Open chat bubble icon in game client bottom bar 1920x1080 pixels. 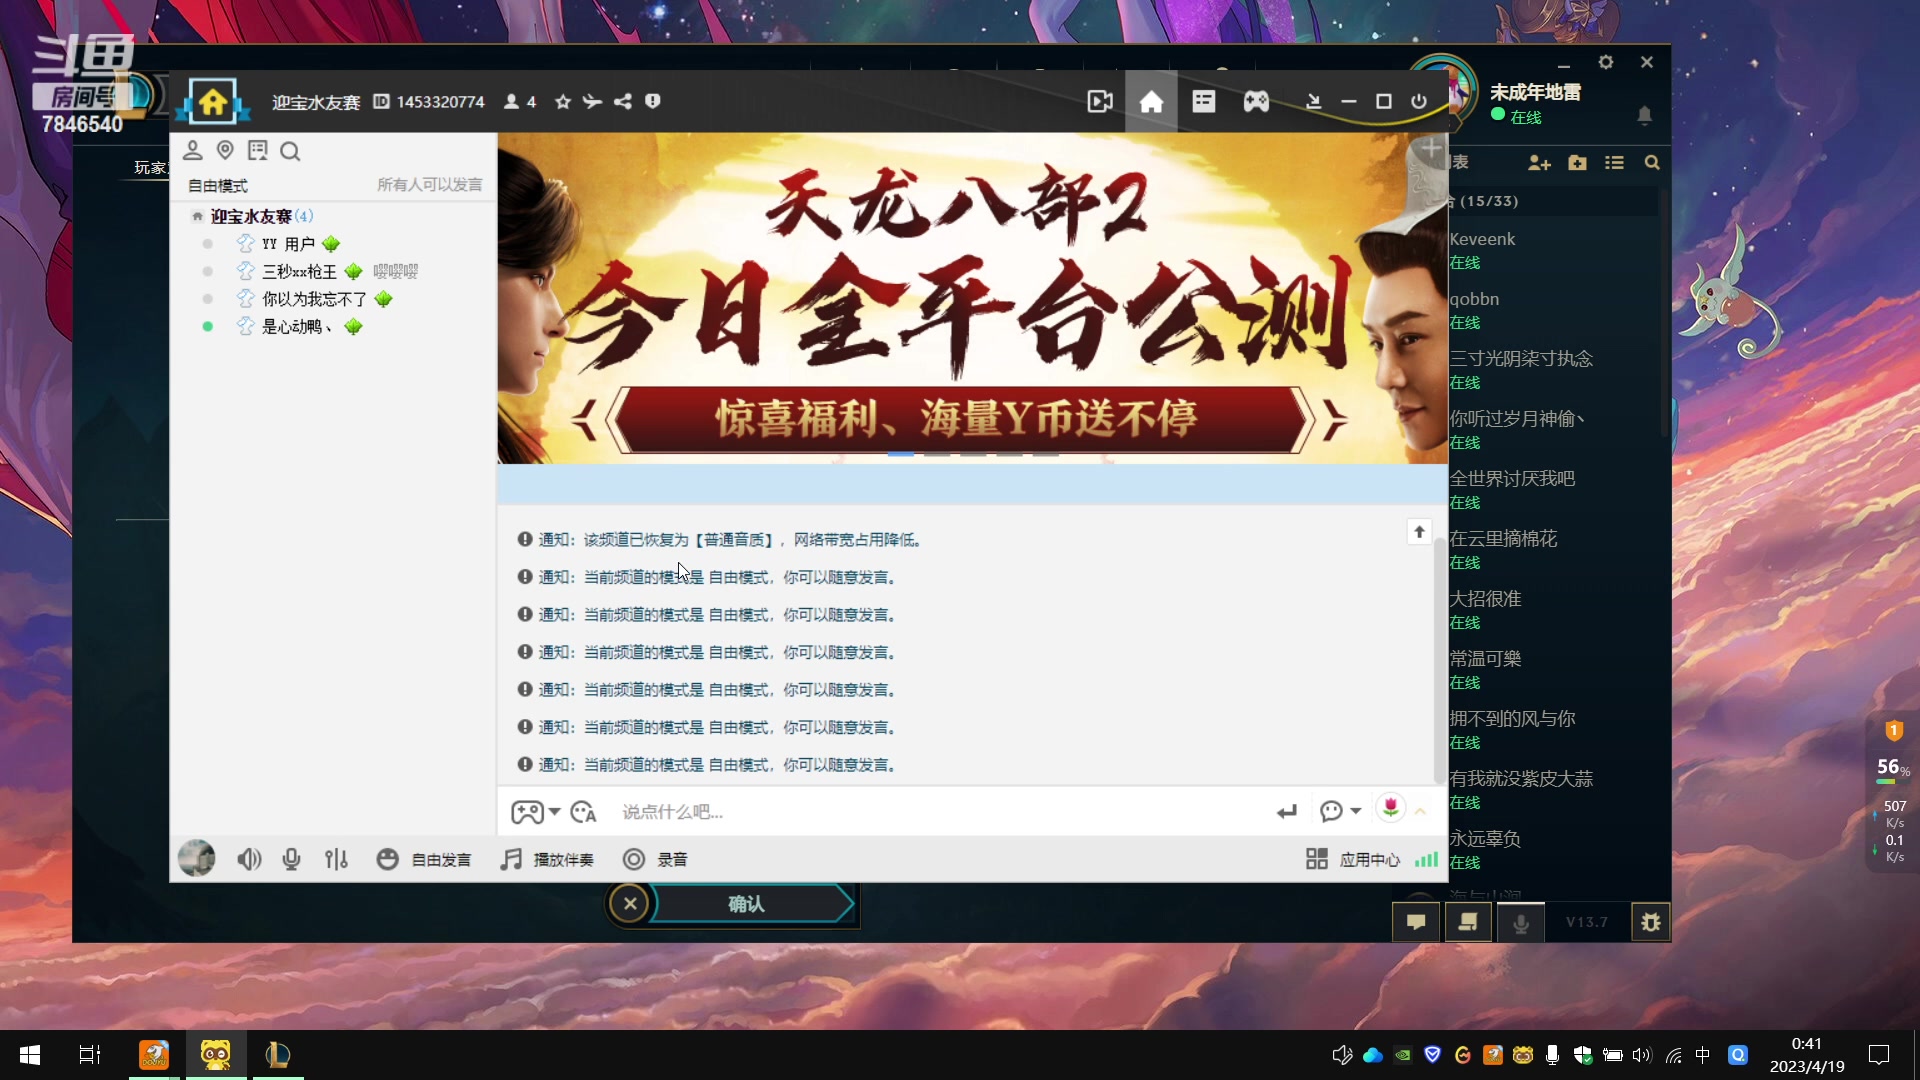[1416, 922]
